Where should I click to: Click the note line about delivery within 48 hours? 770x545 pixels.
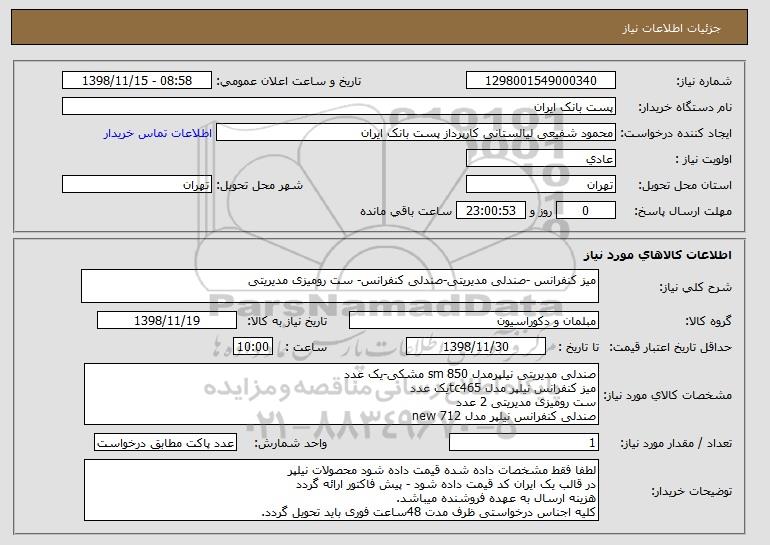pyautogui.click(x=429, y=512)
